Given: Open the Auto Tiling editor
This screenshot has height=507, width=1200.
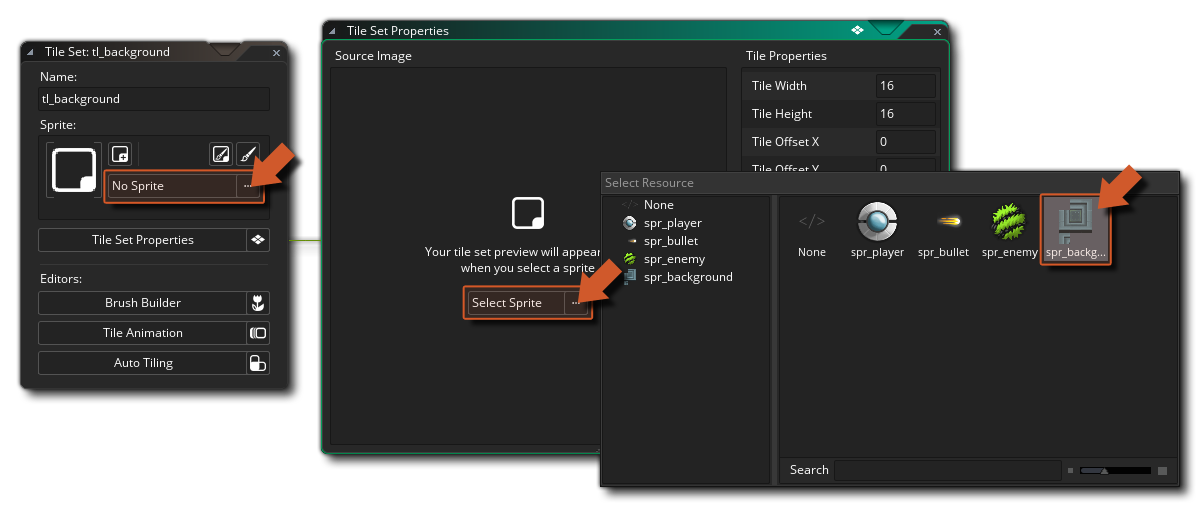Looking at the screenshot, I should coord(142,363).
